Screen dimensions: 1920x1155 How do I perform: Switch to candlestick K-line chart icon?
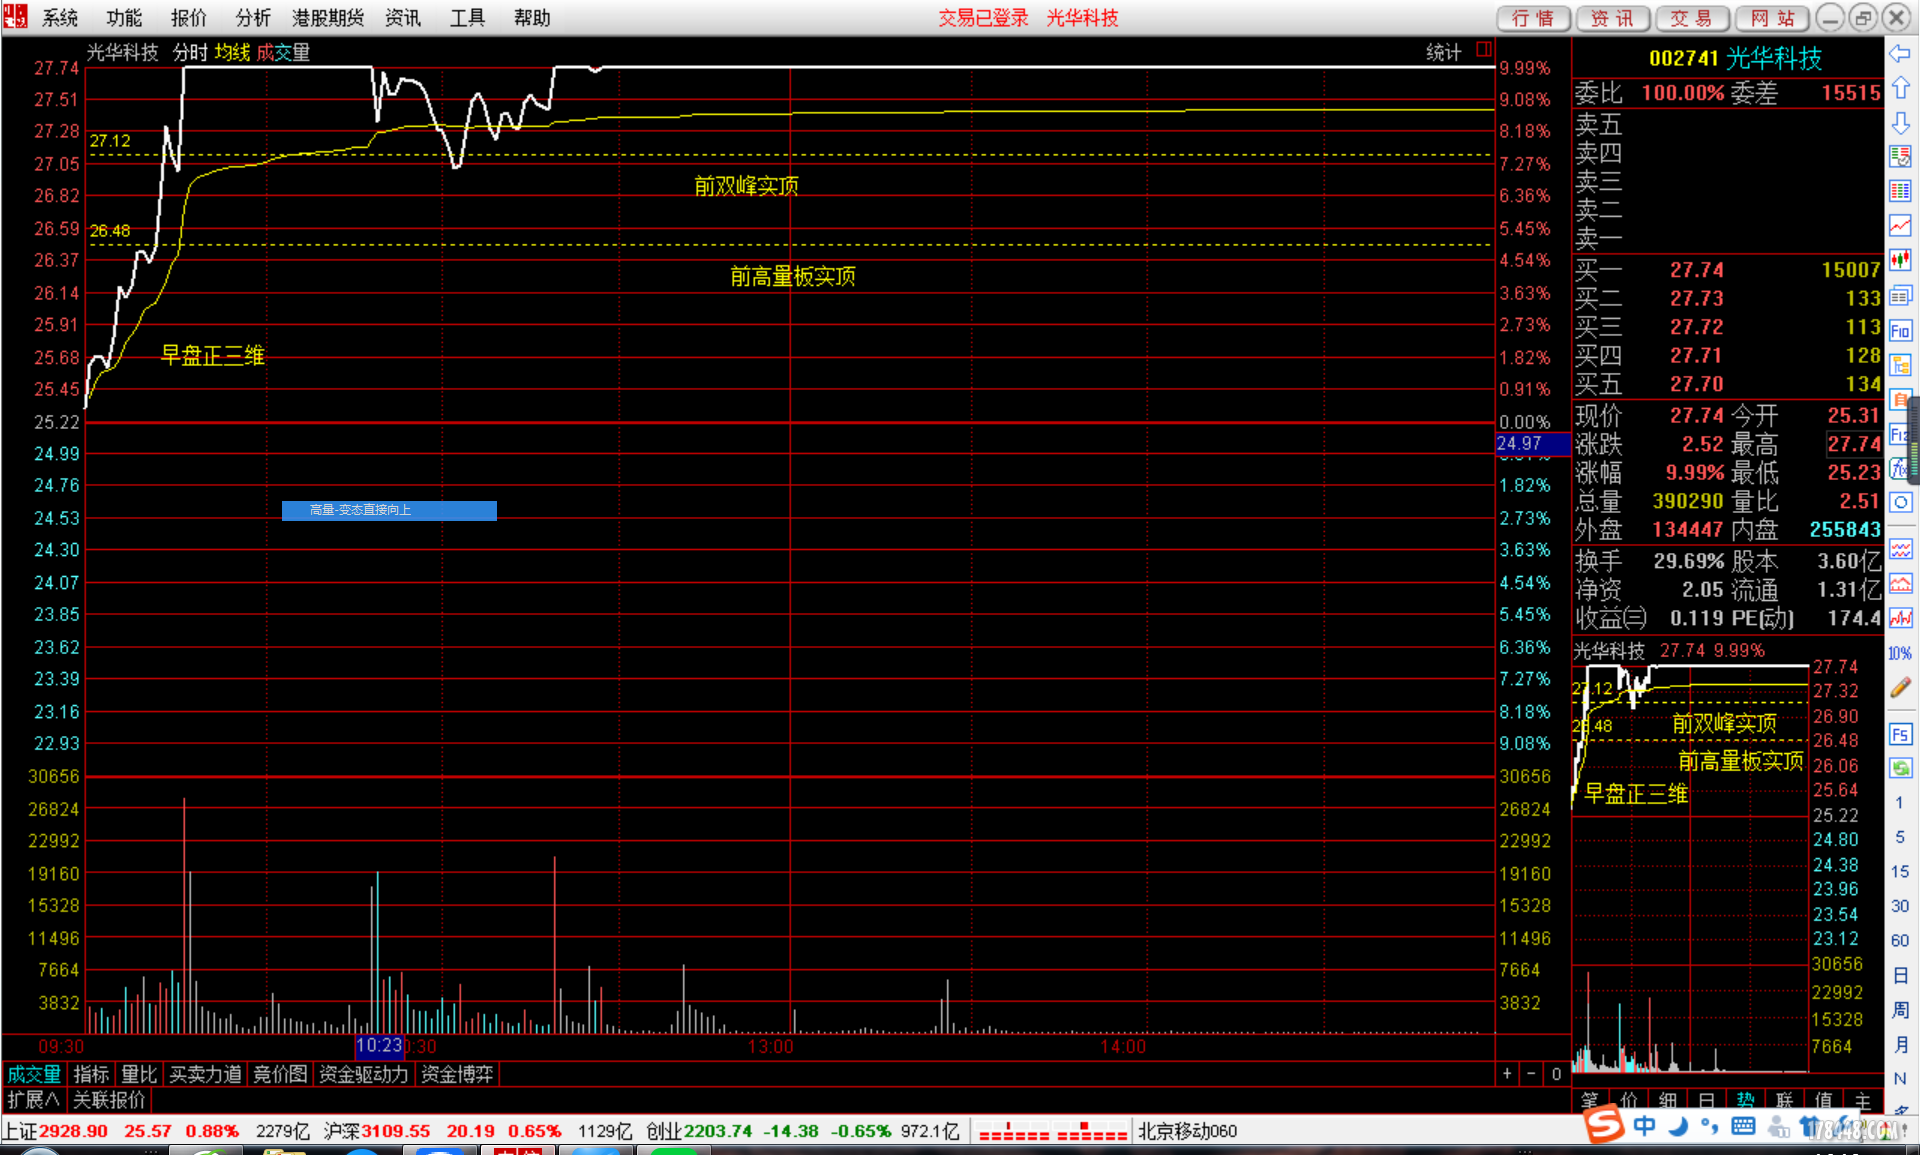pyautogui.click(x=1900, y=261)
